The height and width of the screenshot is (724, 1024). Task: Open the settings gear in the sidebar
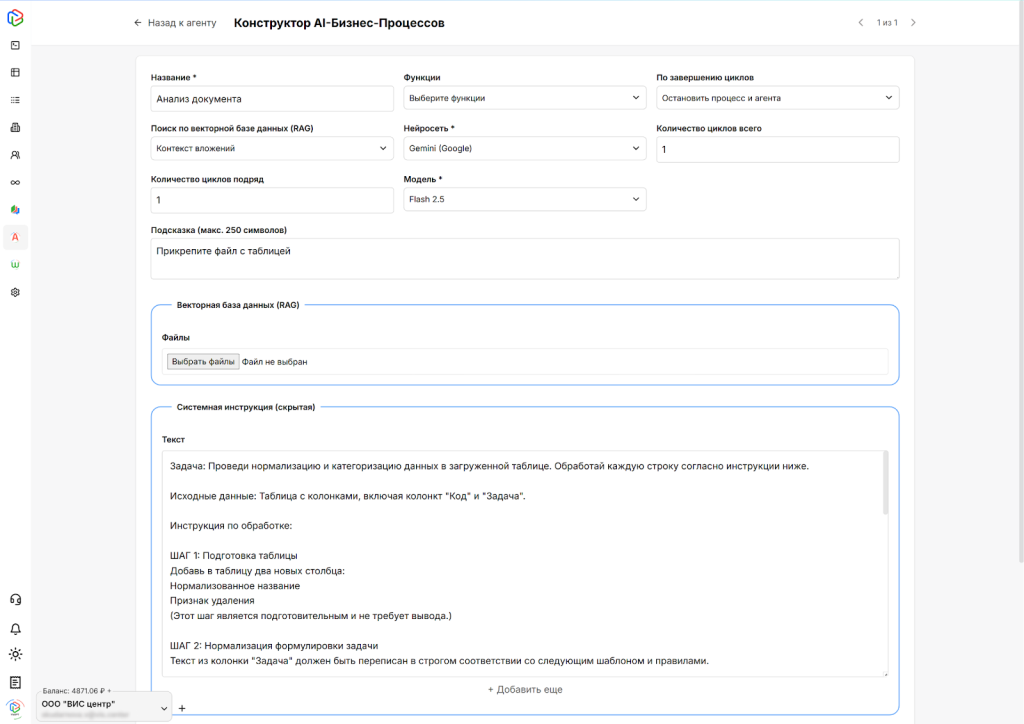click(15, 292)
